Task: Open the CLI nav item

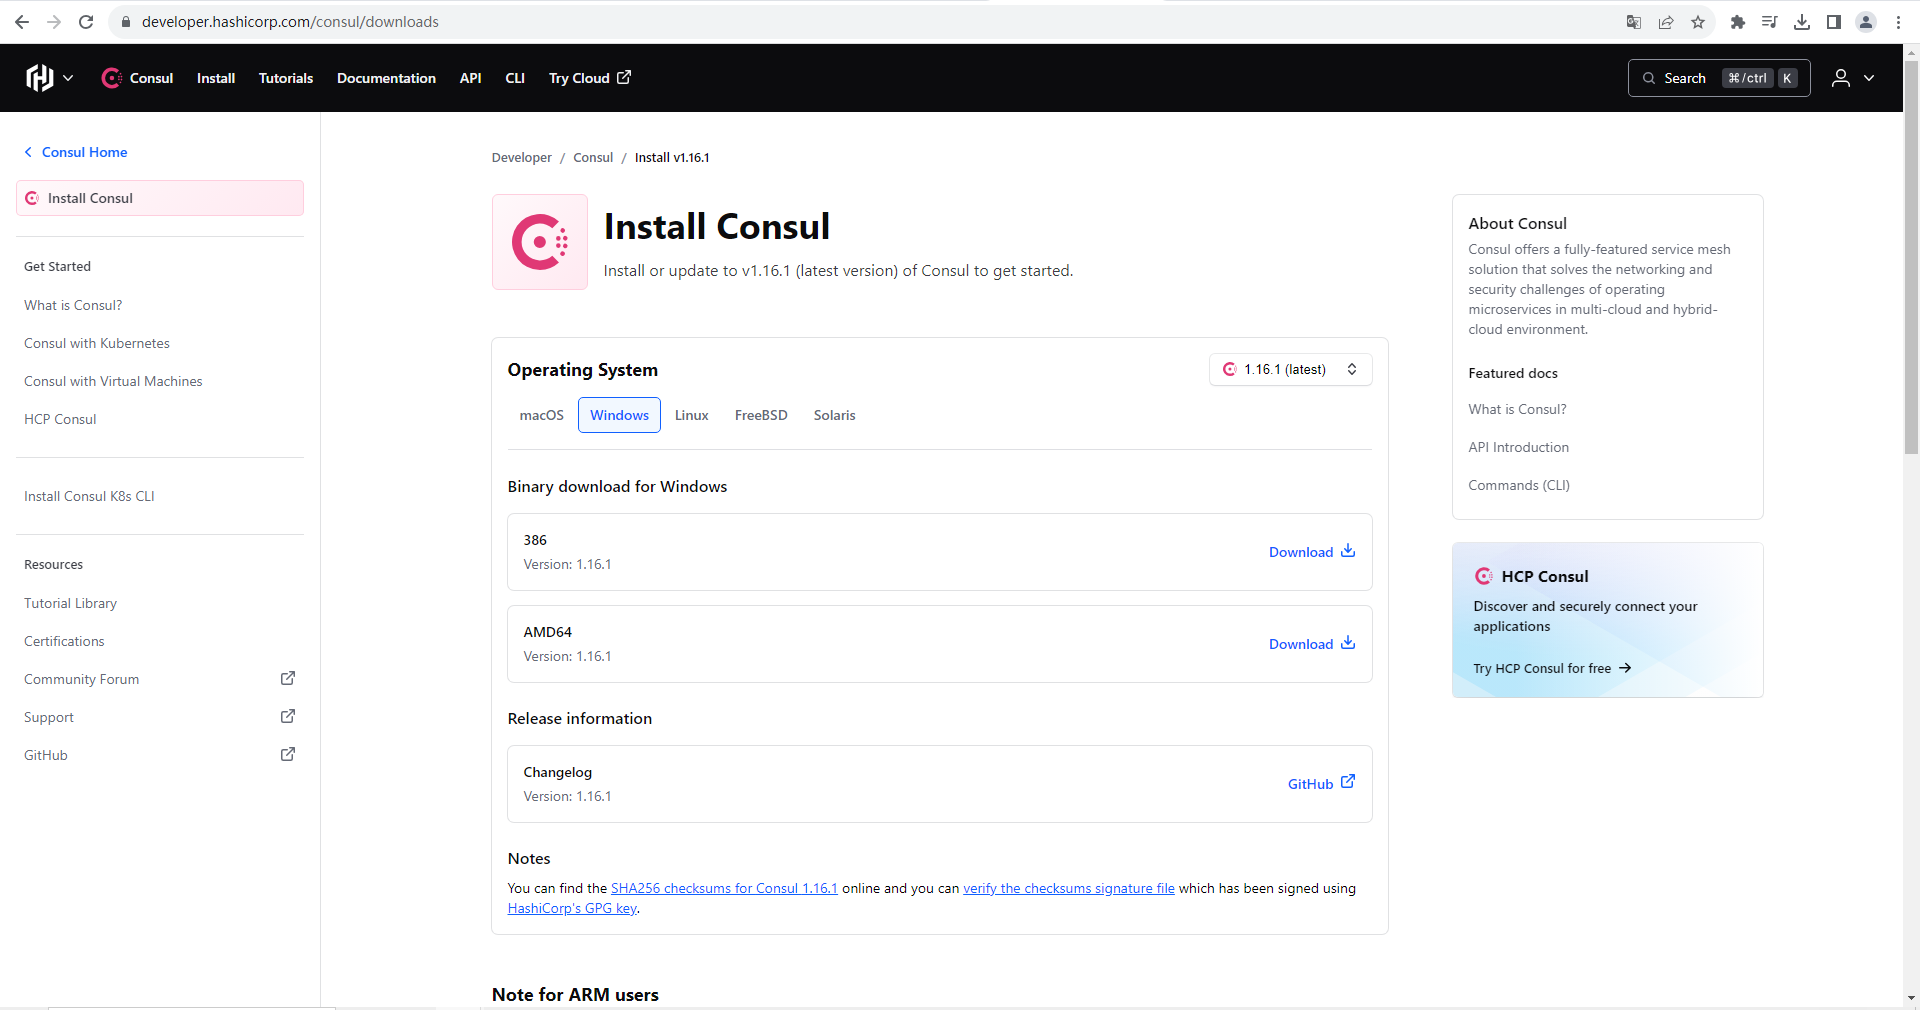Action: 515,78
